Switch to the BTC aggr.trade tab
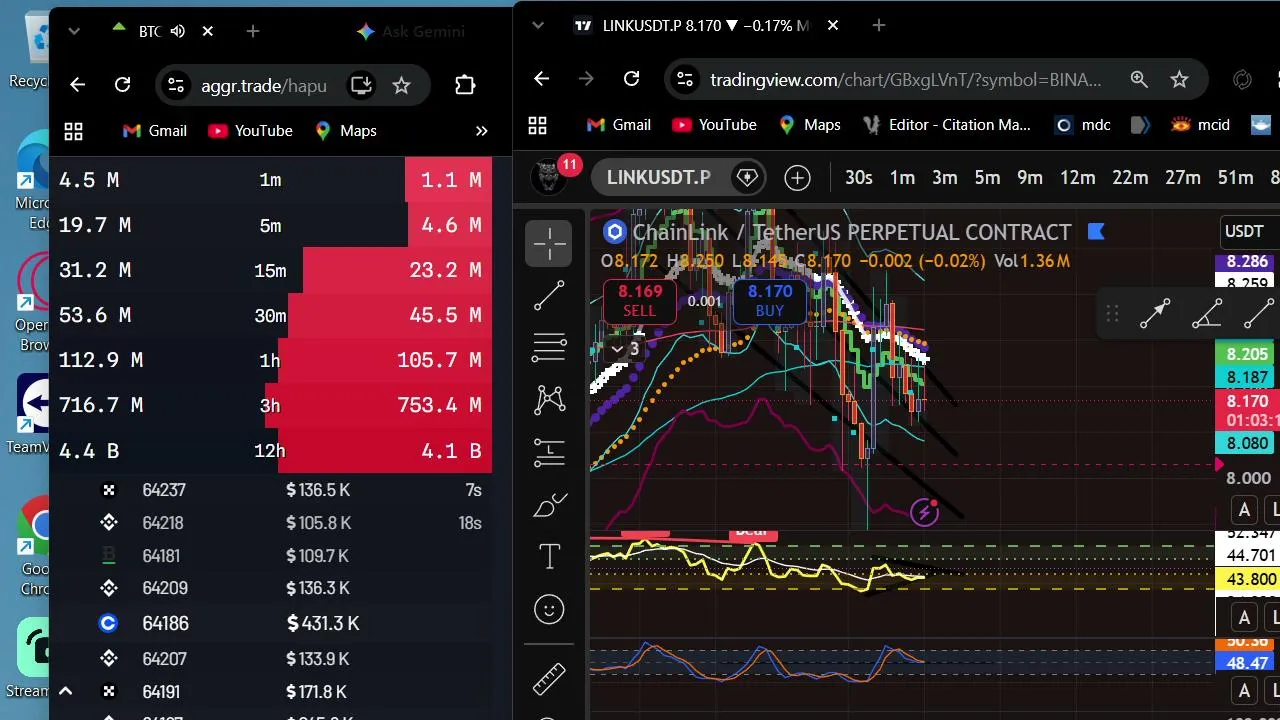Screen dimensions: 1280x720 click(149, 31)
